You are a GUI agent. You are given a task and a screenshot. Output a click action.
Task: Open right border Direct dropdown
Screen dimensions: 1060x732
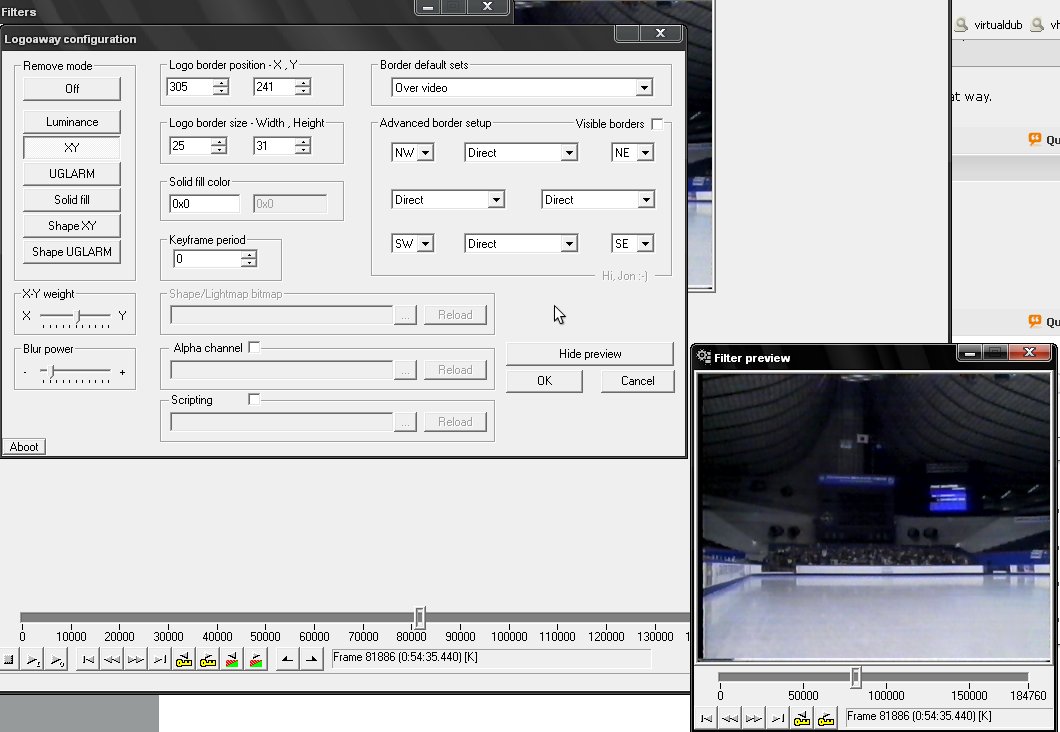coord(646,199)
